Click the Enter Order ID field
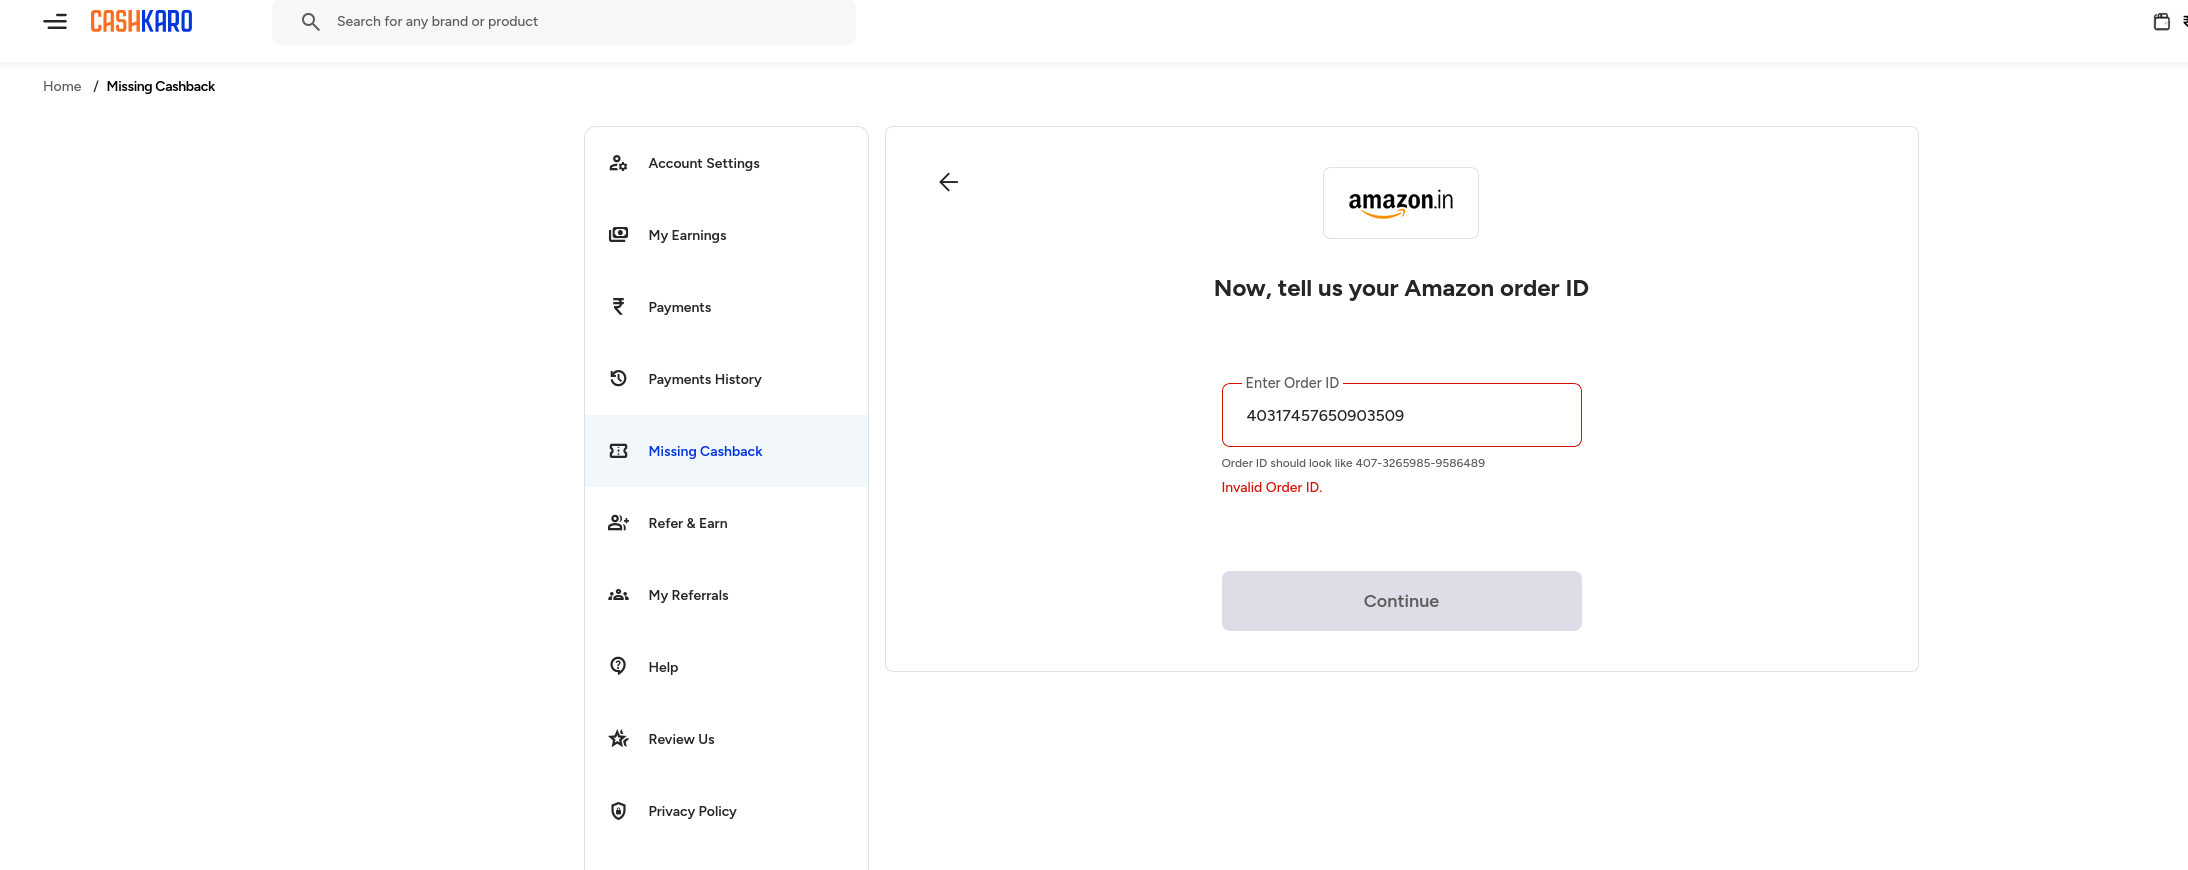The width and height of the screenshot is (2188, 870). [1401, 415]
